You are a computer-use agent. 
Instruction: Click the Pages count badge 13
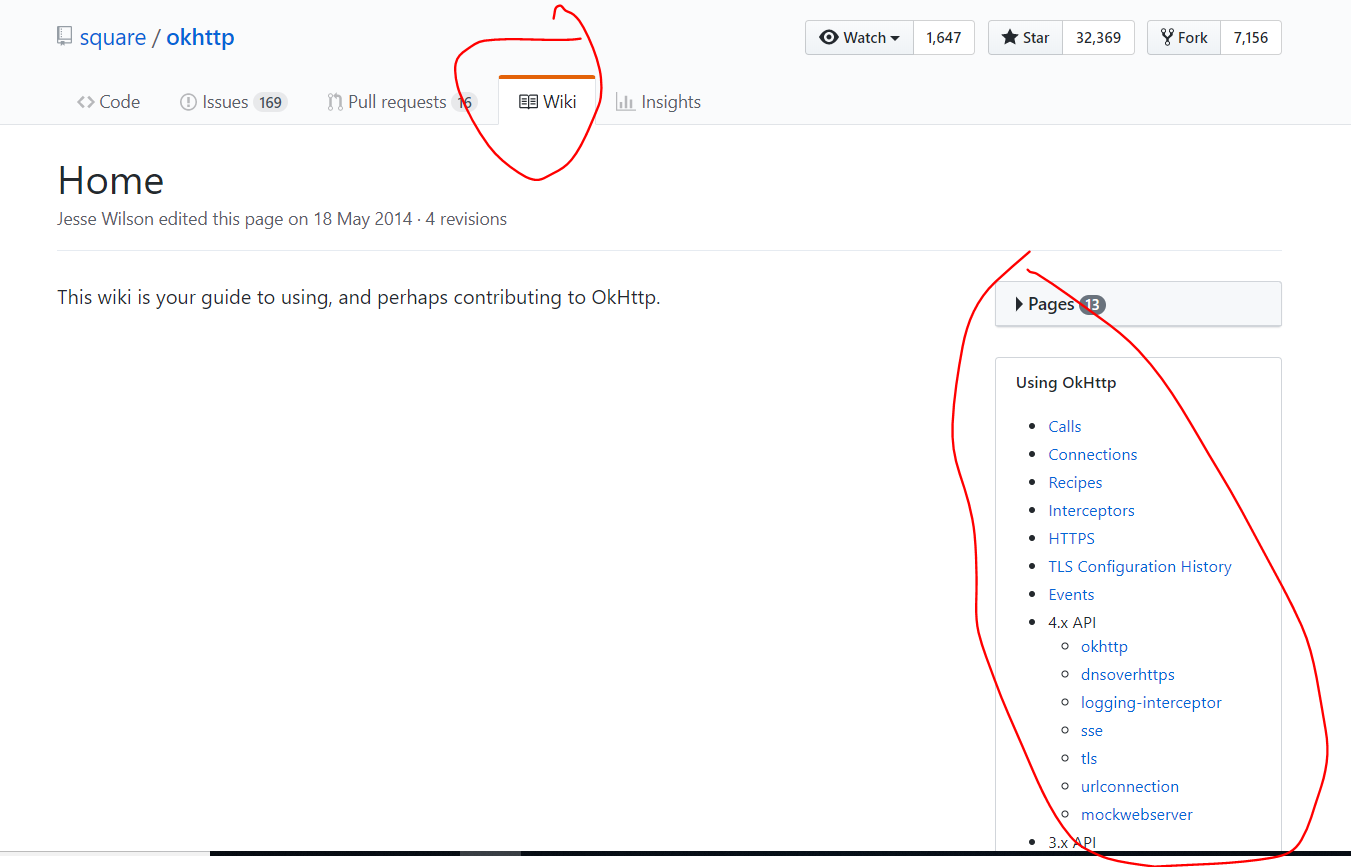click(x=1093, y=304)
